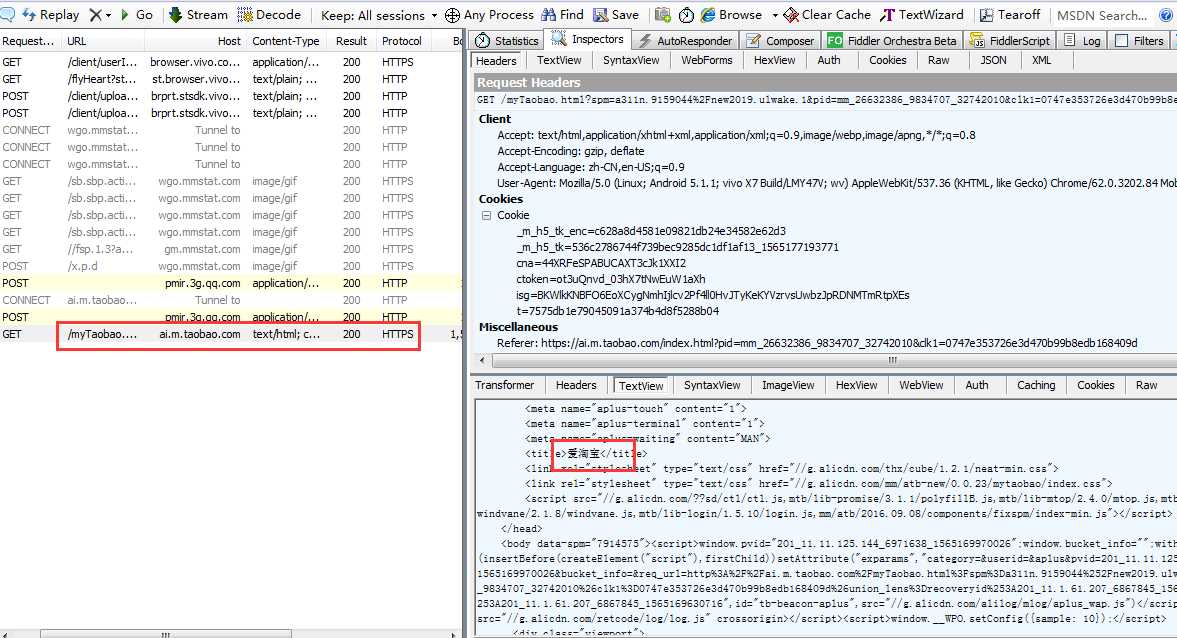The height and width of the screenshot is (638, 1177).
Task: Select the /x.p.d POST session row
Action: point(231,266)
